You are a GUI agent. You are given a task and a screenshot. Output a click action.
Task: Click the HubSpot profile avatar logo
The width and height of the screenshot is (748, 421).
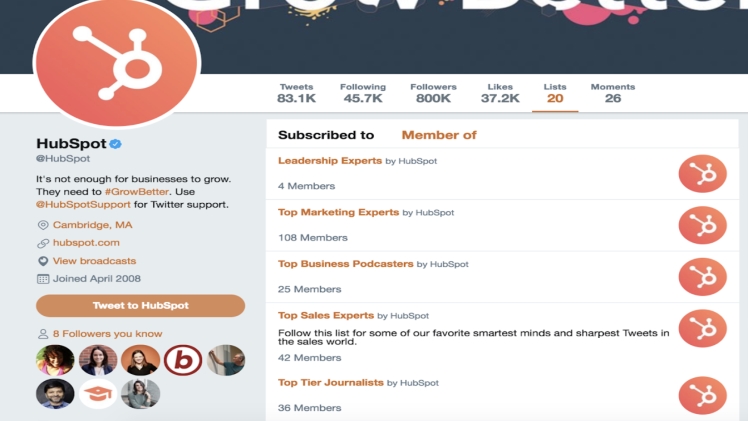tap(117, 62)
